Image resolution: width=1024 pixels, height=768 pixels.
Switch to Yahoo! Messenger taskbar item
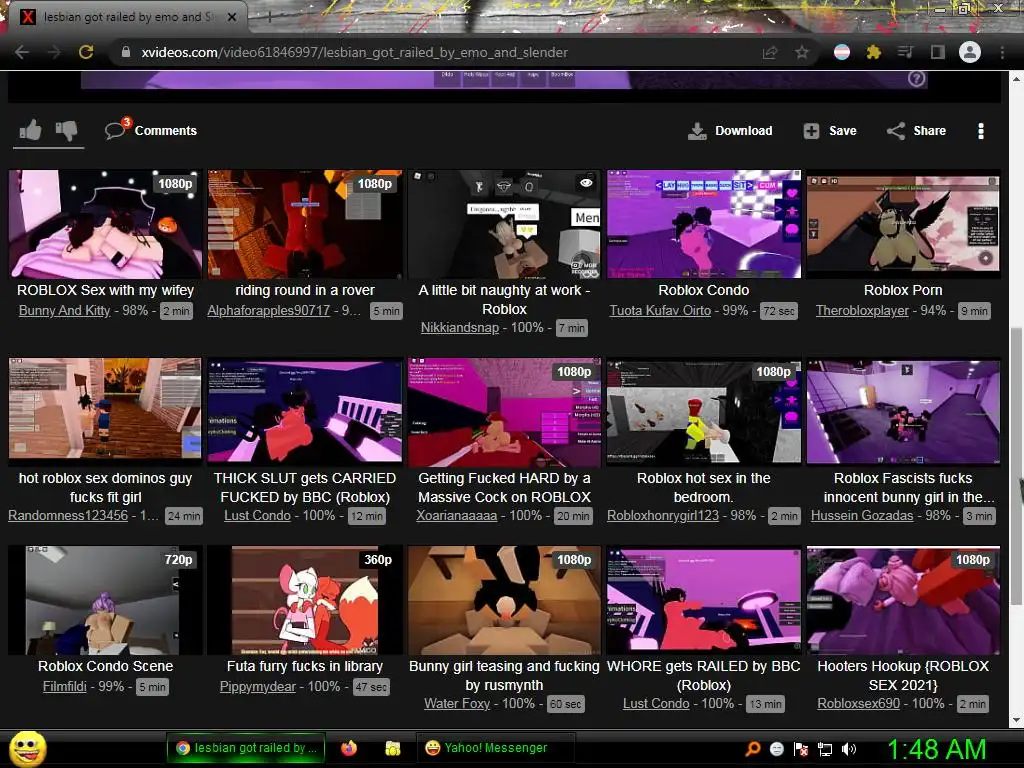(496, 748)
